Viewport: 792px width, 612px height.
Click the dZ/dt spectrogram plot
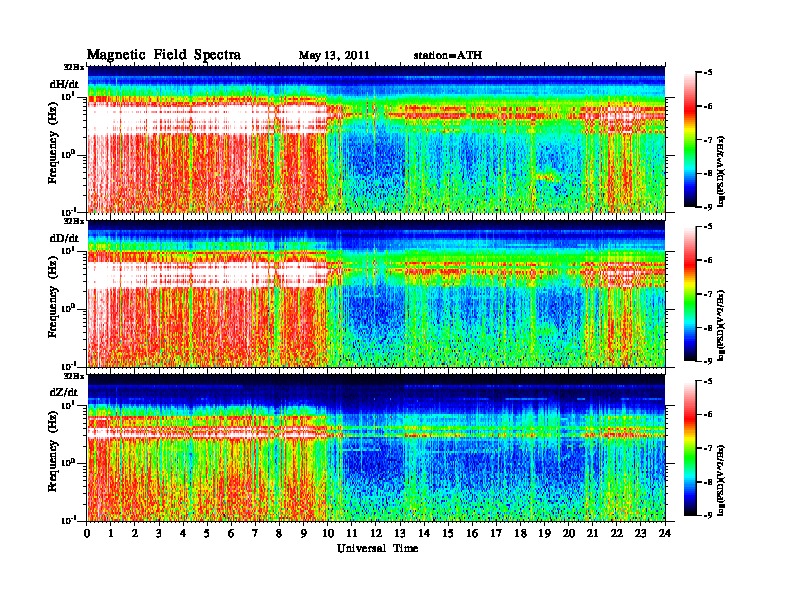[376, 447]
